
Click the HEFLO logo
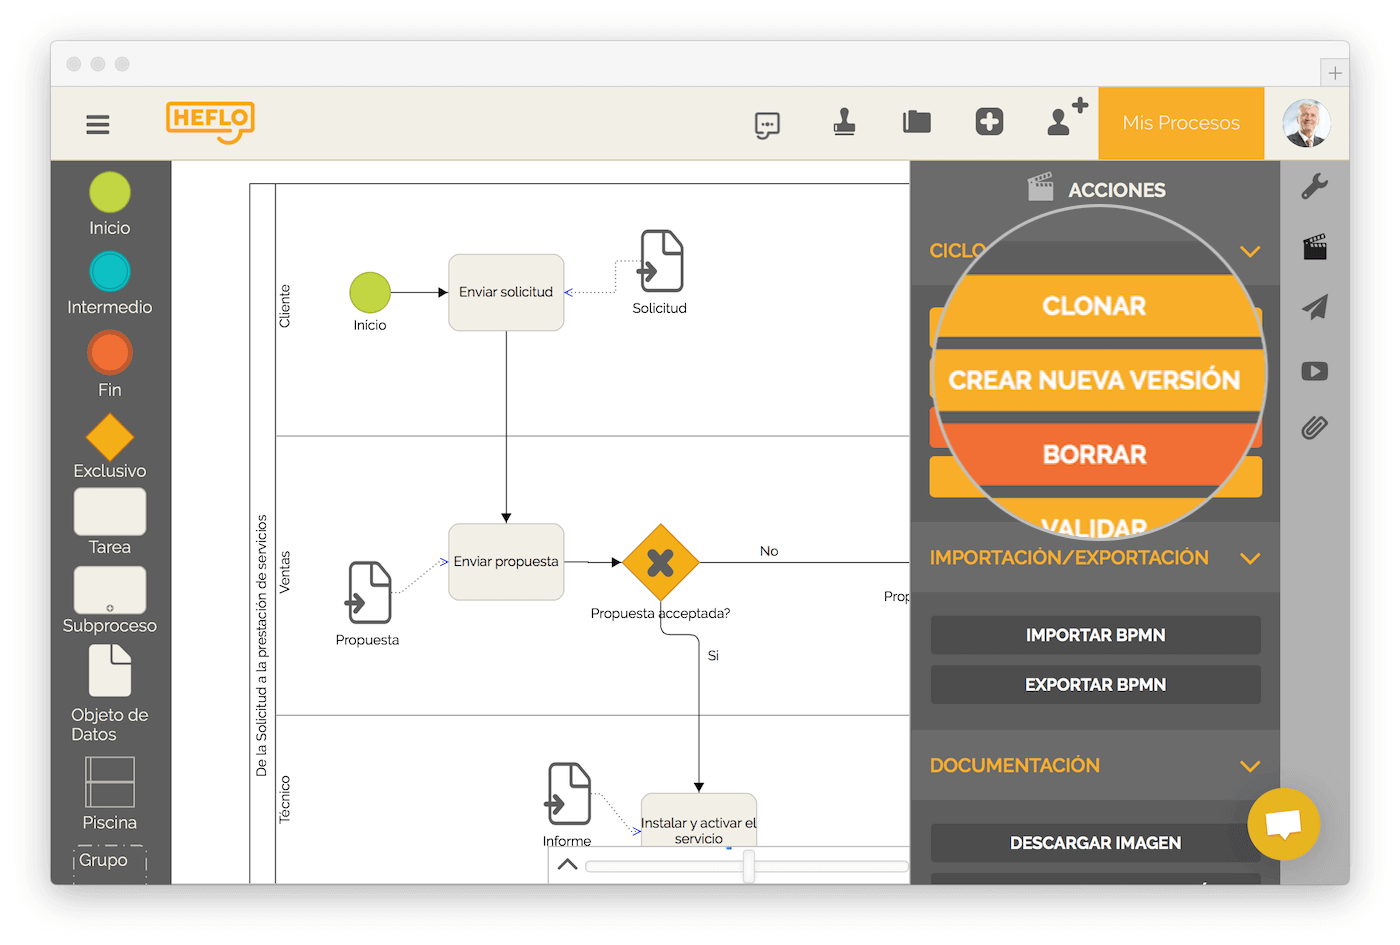coord(210,122)
